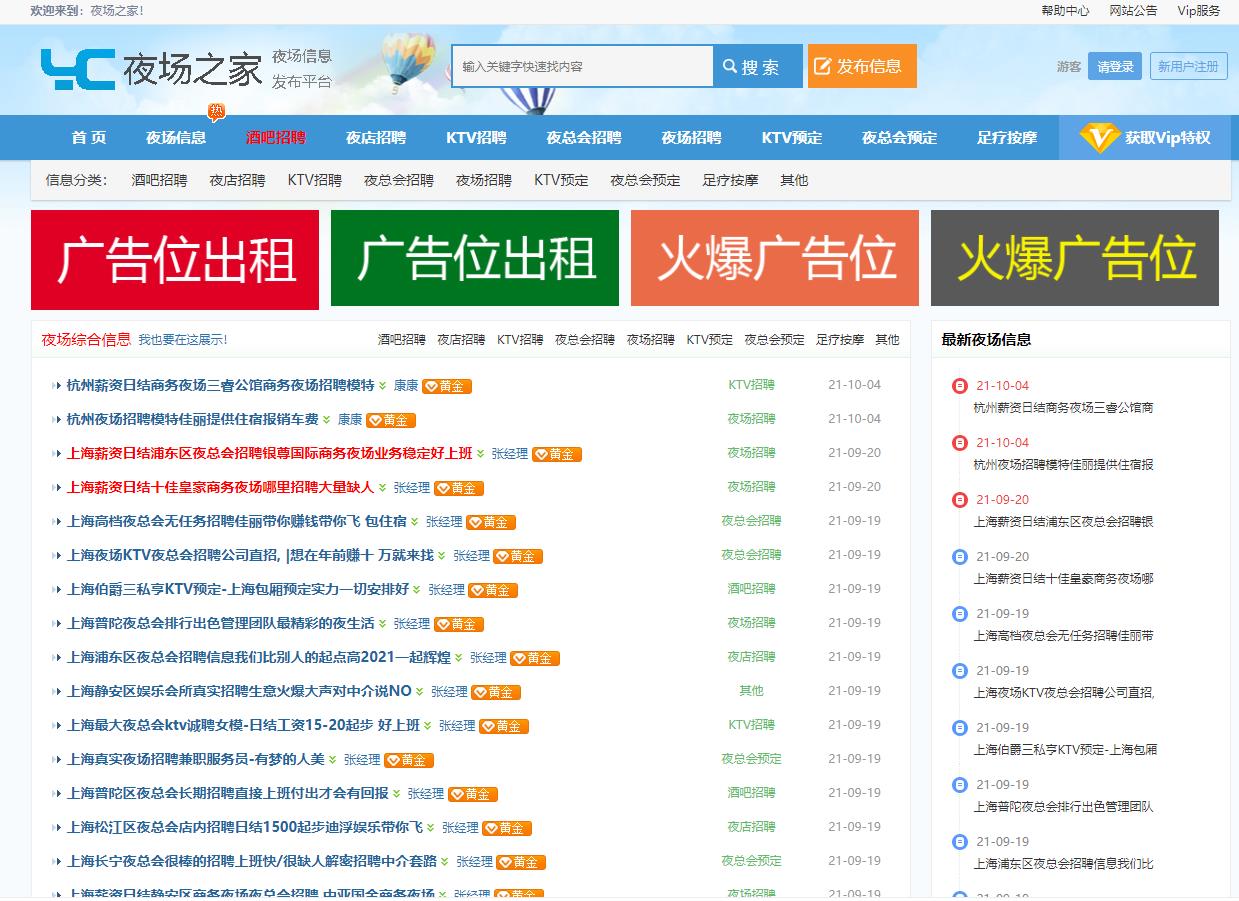Open 我也要在这展示 link
The height and width of the screenshot is (901, 1239).
tap(183, 340)
